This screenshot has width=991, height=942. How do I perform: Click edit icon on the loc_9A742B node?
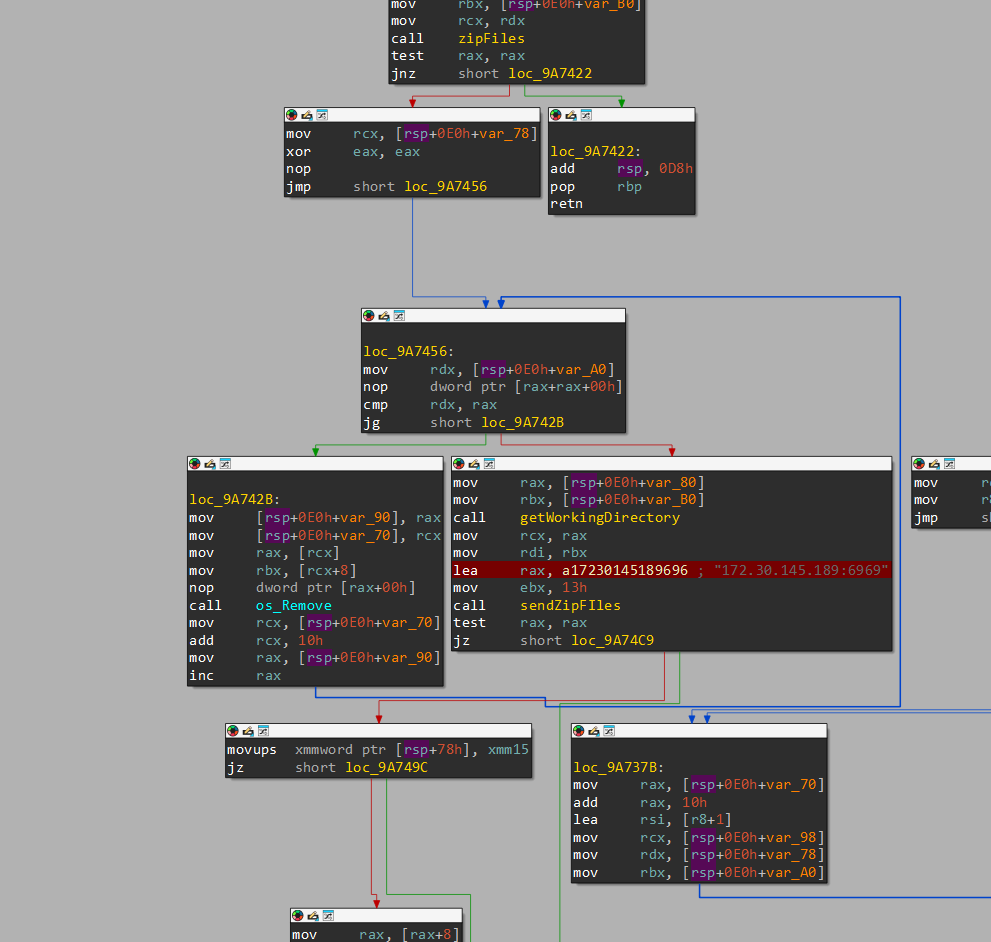(209, 464)
